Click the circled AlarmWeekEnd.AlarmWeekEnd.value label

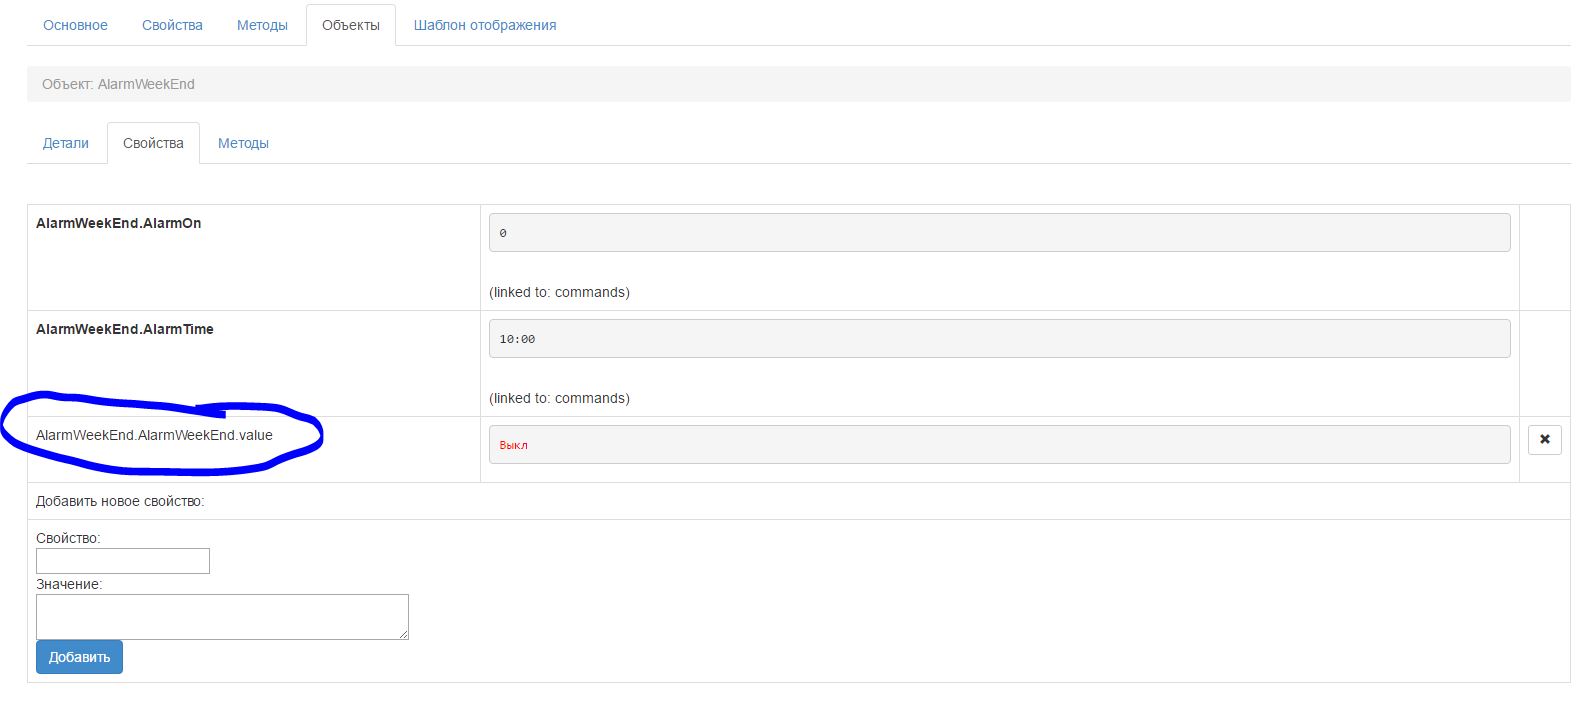tap(154, 435)
